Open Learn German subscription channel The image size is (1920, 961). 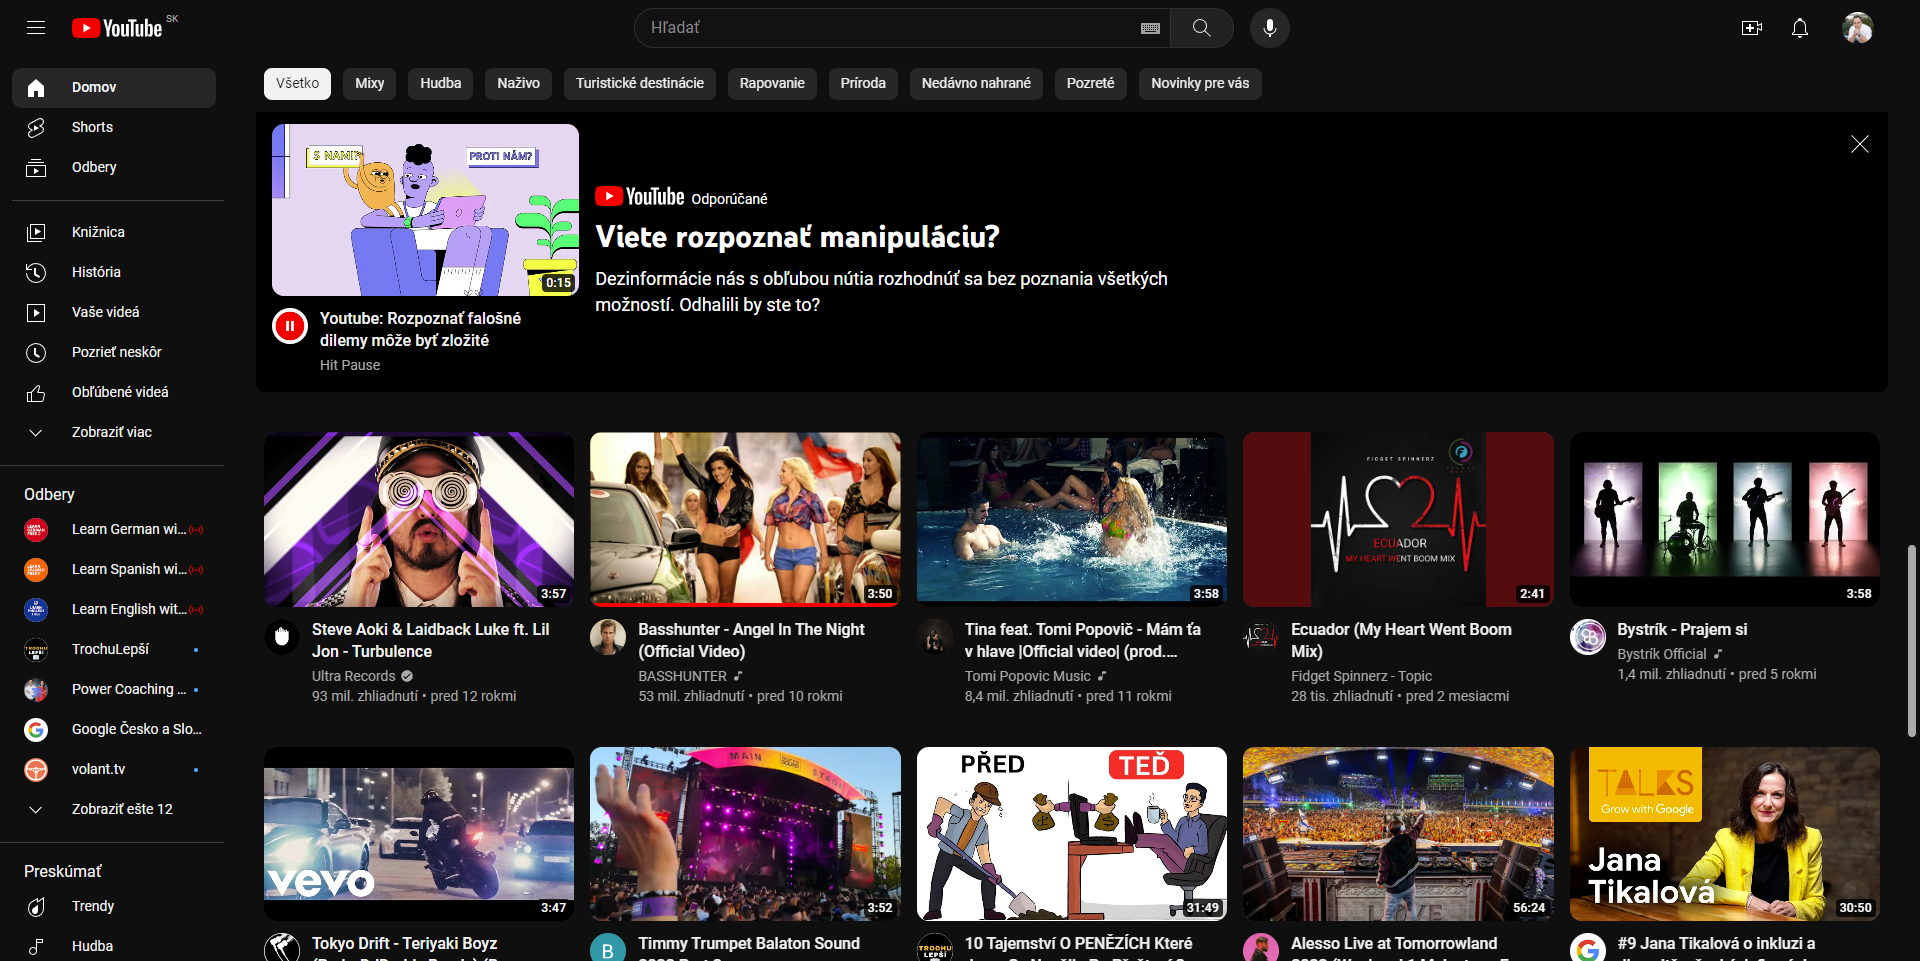tap(114, 529)
